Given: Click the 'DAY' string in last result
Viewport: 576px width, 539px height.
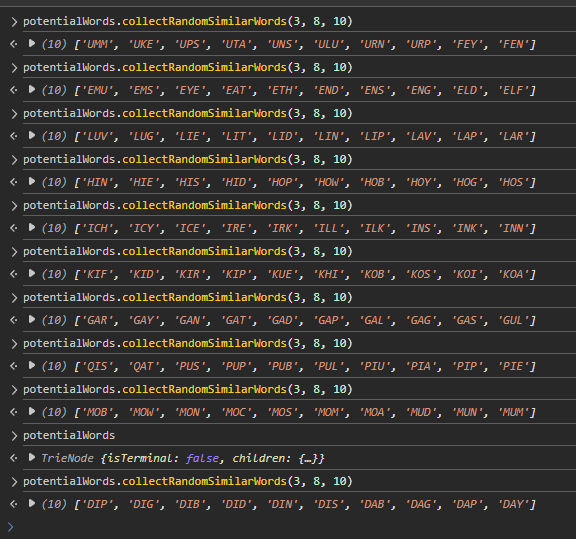Looking at the screenshot, I should (x=513, y=504).
